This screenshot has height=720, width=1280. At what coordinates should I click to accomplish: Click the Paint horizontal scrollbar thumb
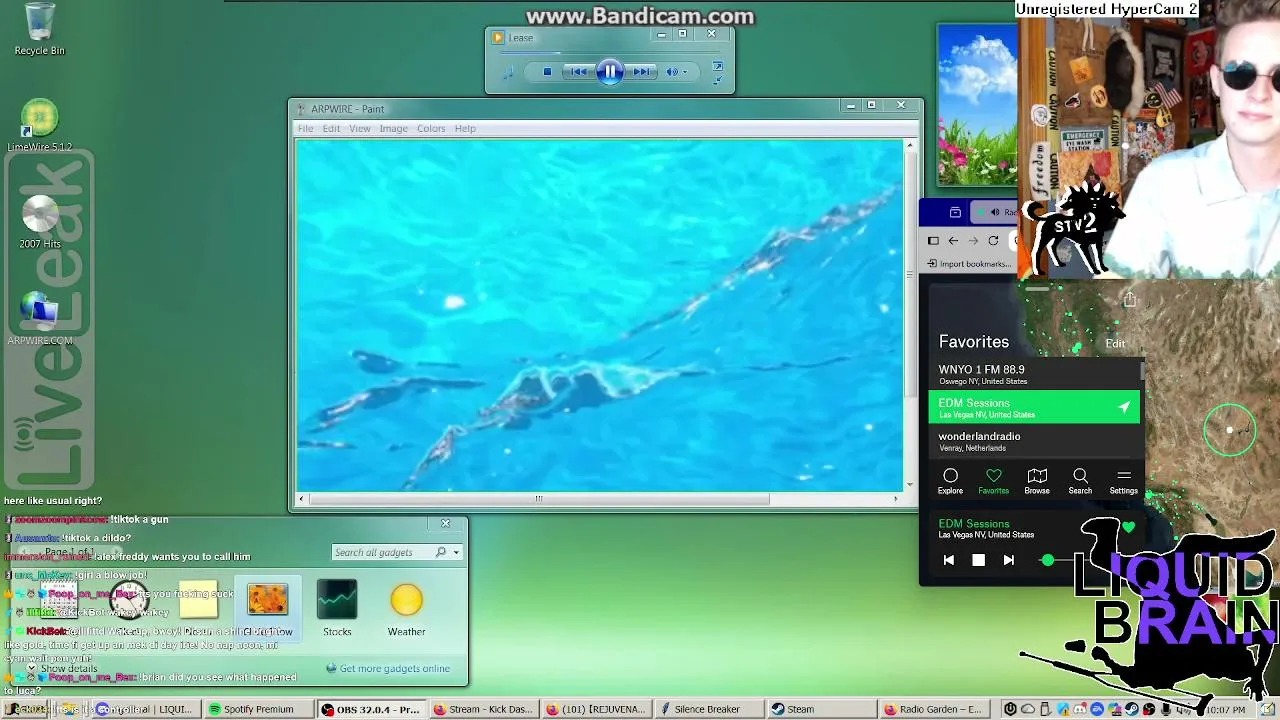(x=538, y=498)
